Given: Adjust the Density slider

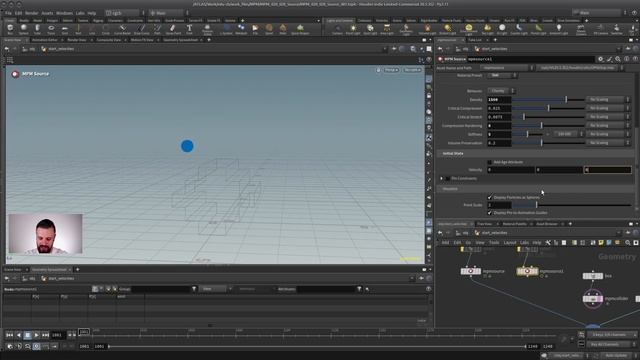Looking at the screenshot, I should 548,100.
